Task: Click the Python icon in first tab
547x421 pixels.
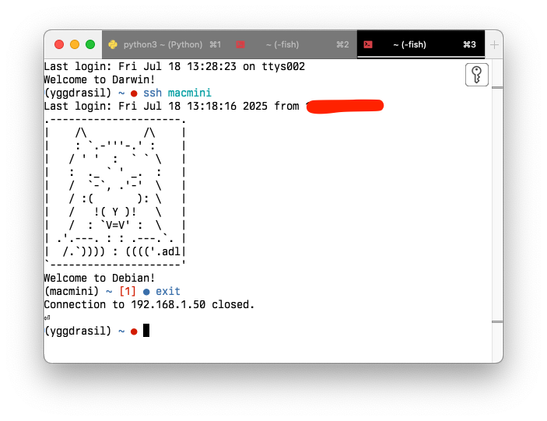Action: (113, 44)
